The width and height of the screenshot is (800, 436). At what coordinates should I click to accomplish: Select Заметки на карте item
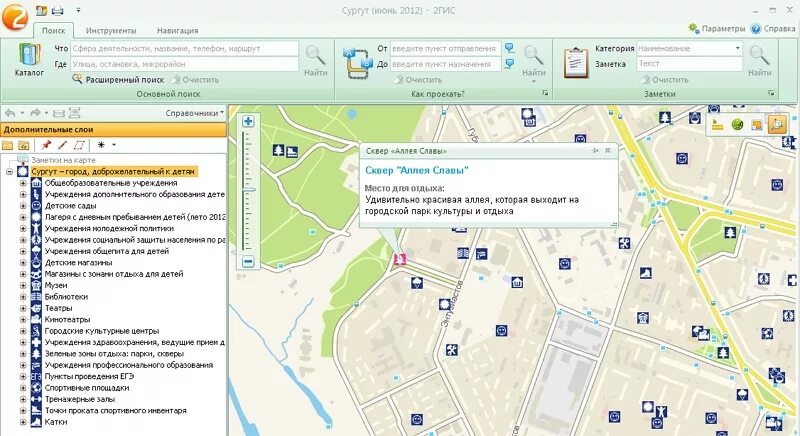click(63, 160)
